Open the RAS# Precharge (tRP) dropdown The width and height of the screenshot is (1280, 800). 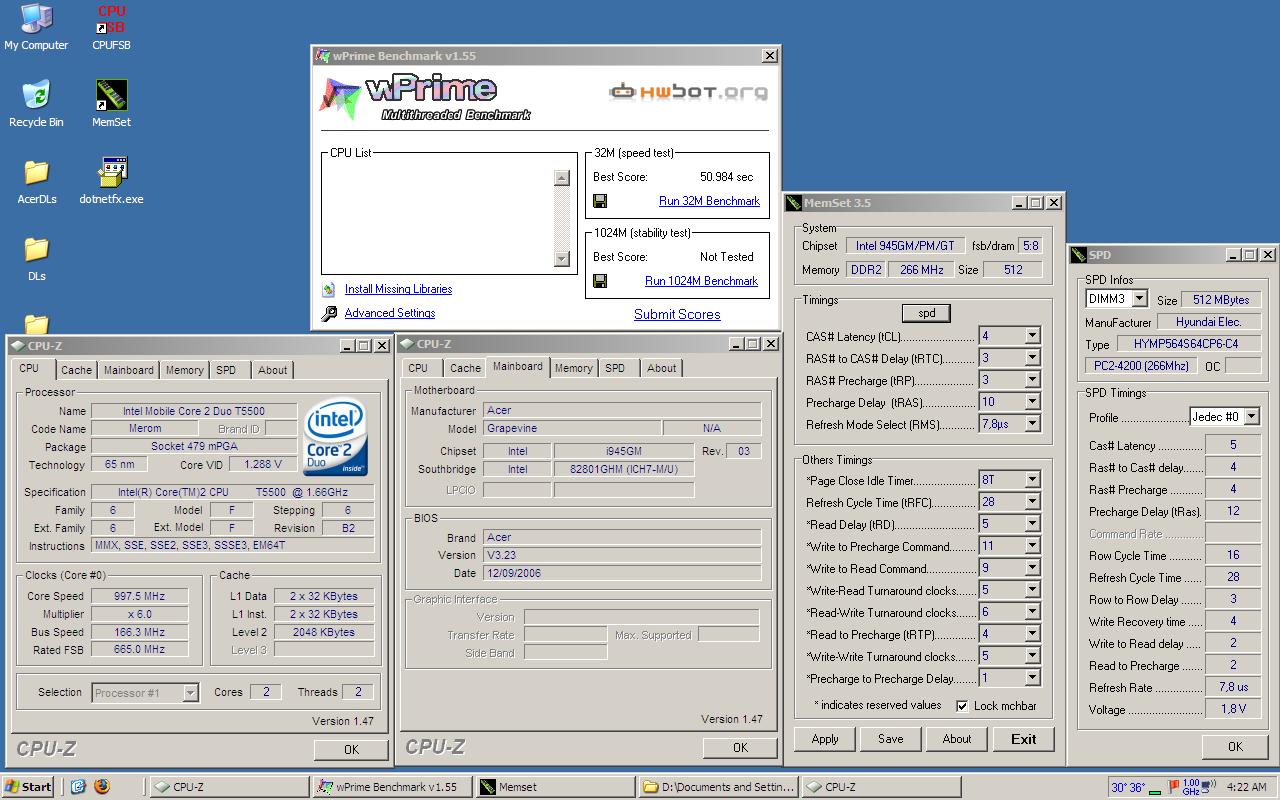click(1032, 380)
